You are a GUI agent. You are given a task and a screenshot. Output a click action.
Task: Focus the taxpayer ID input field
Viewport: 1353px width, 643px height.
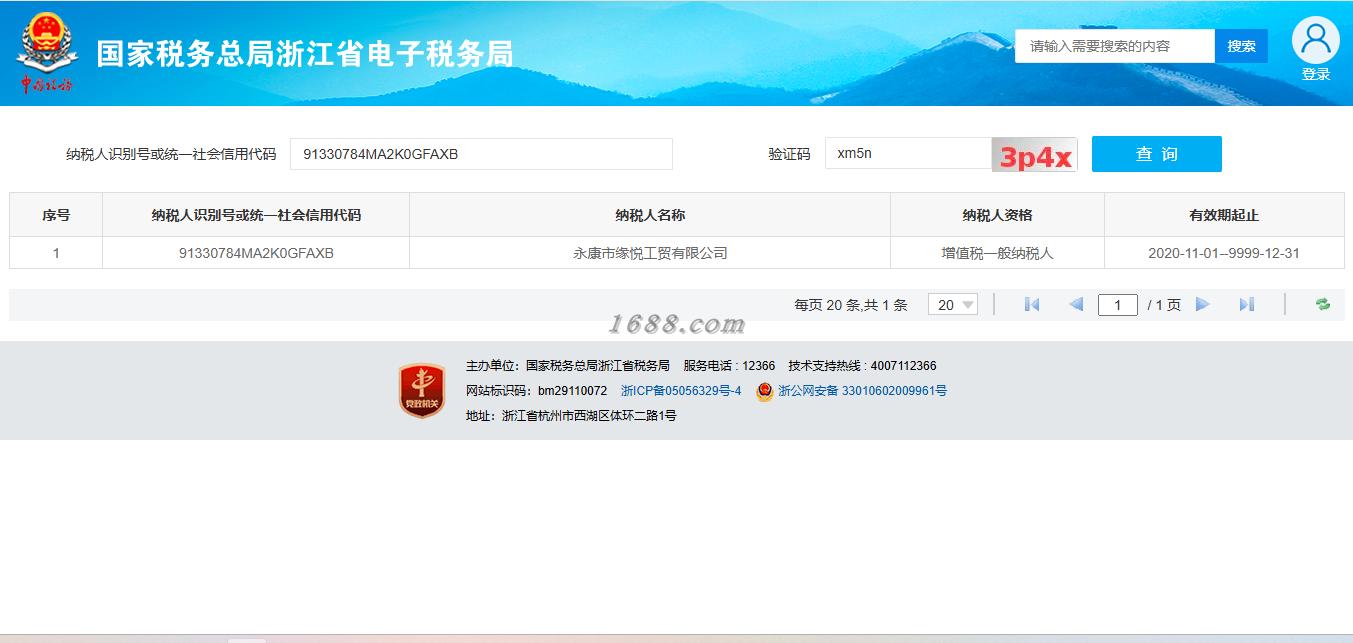[481, 154]
